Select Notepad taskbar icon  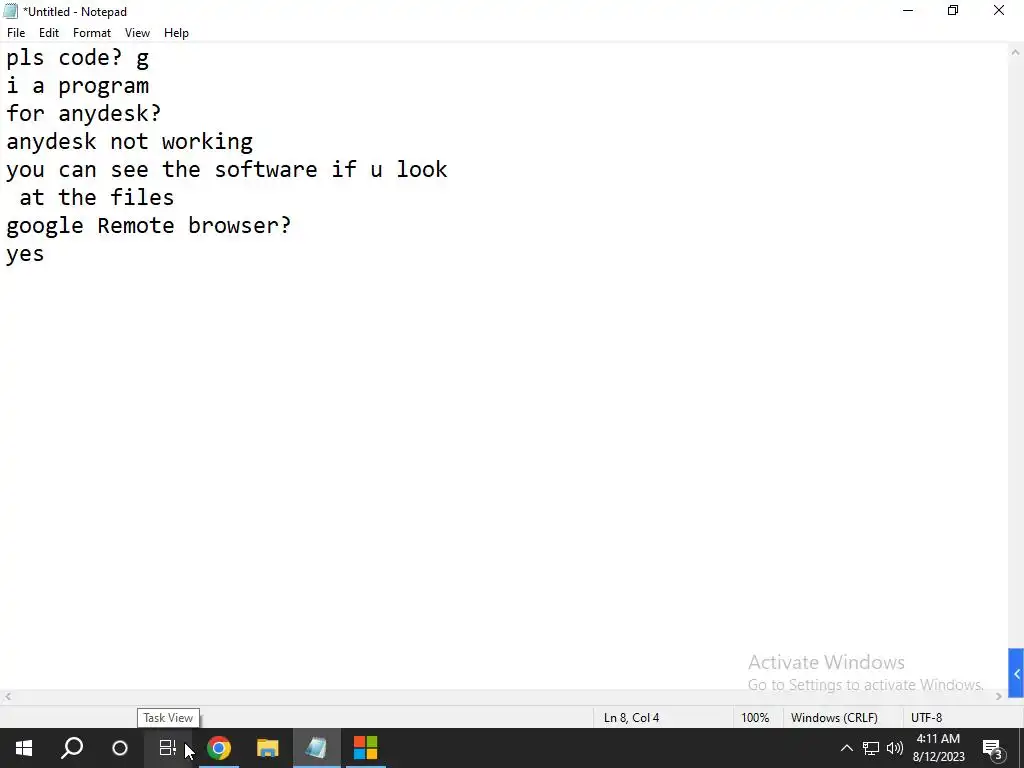(317, 748)
